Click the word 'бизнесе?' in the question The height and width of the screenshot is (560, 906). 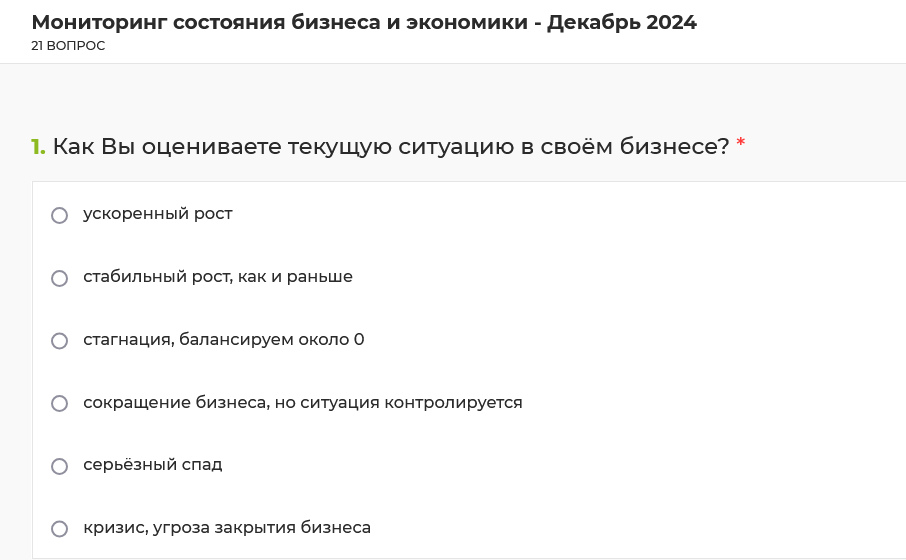[675, 147]
